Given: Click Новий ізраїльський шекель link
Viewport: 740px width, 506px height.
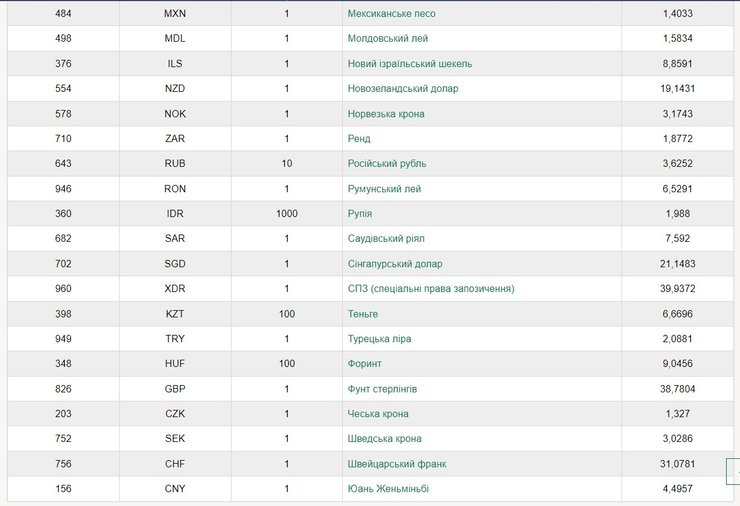Looking at the screenshot, I should [x=410, y=64].
